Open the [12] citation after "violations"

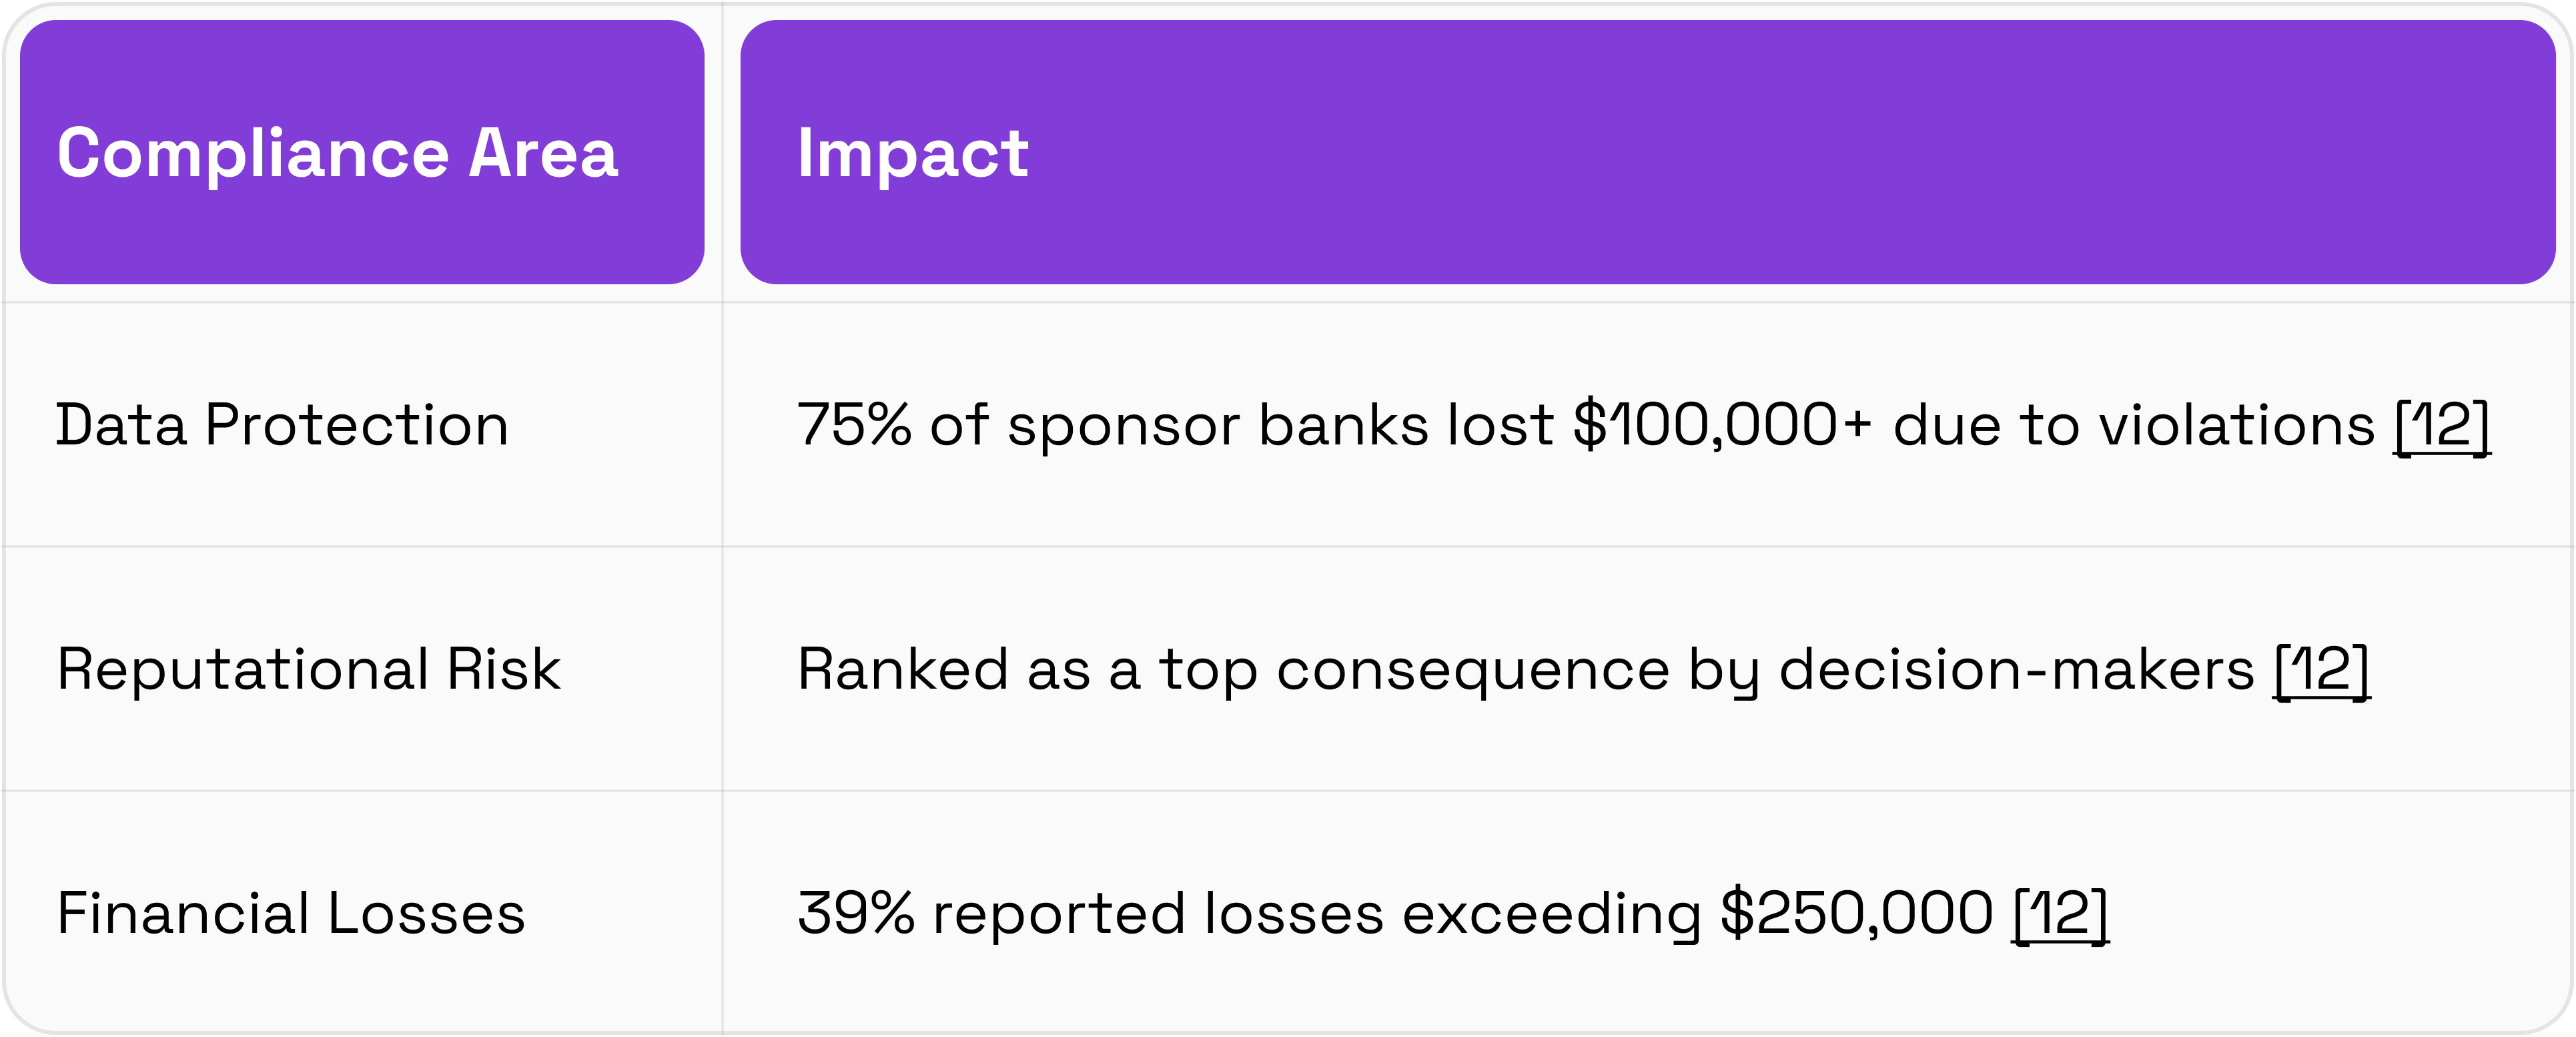coord(2441,426)
